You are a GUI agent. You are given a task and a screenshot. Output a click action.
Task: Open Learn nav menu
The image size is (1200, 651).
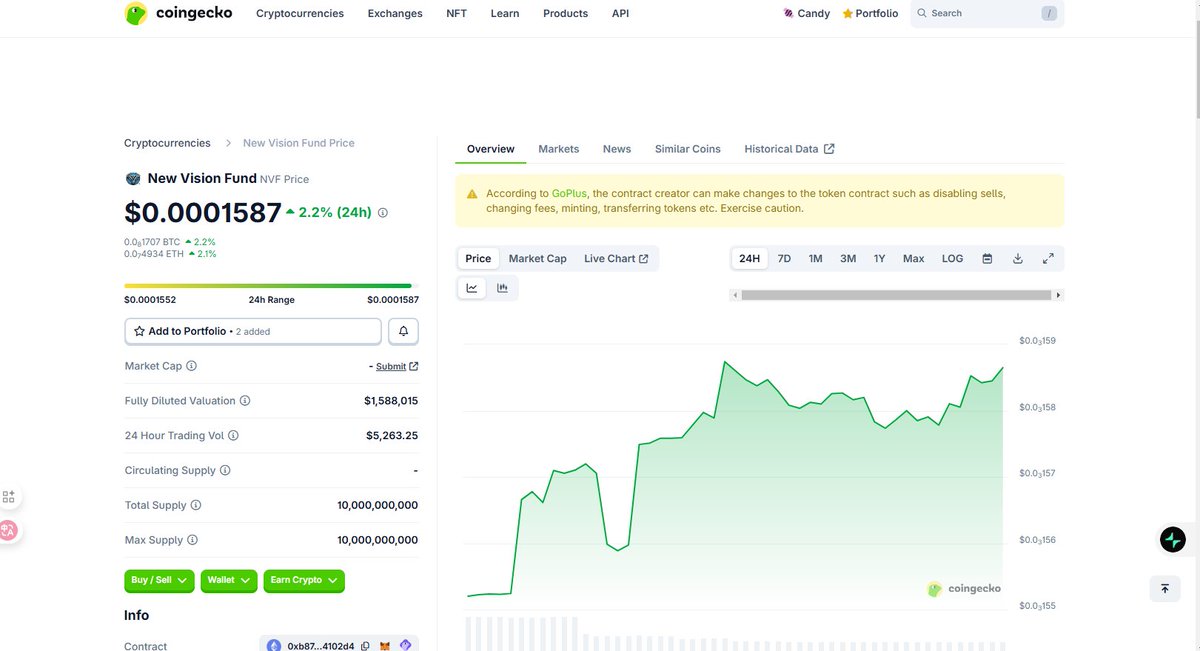pos(505,14)
